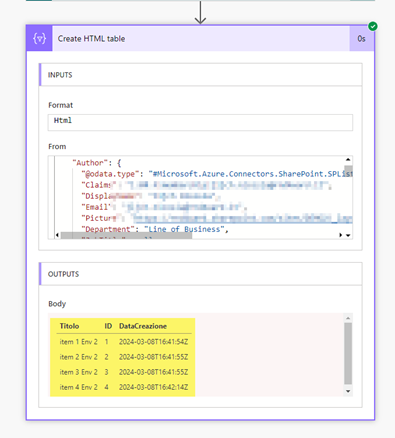Viewport: 395px width, 438px height.
Task: Click the 0s duration badge
Action: point(362,39)
